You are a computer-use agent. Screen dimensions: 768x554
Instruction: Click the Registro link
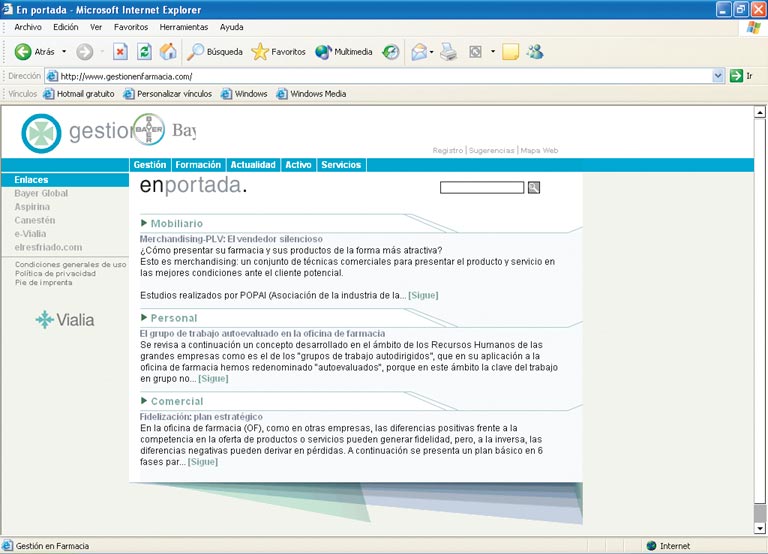coord(448,150)
